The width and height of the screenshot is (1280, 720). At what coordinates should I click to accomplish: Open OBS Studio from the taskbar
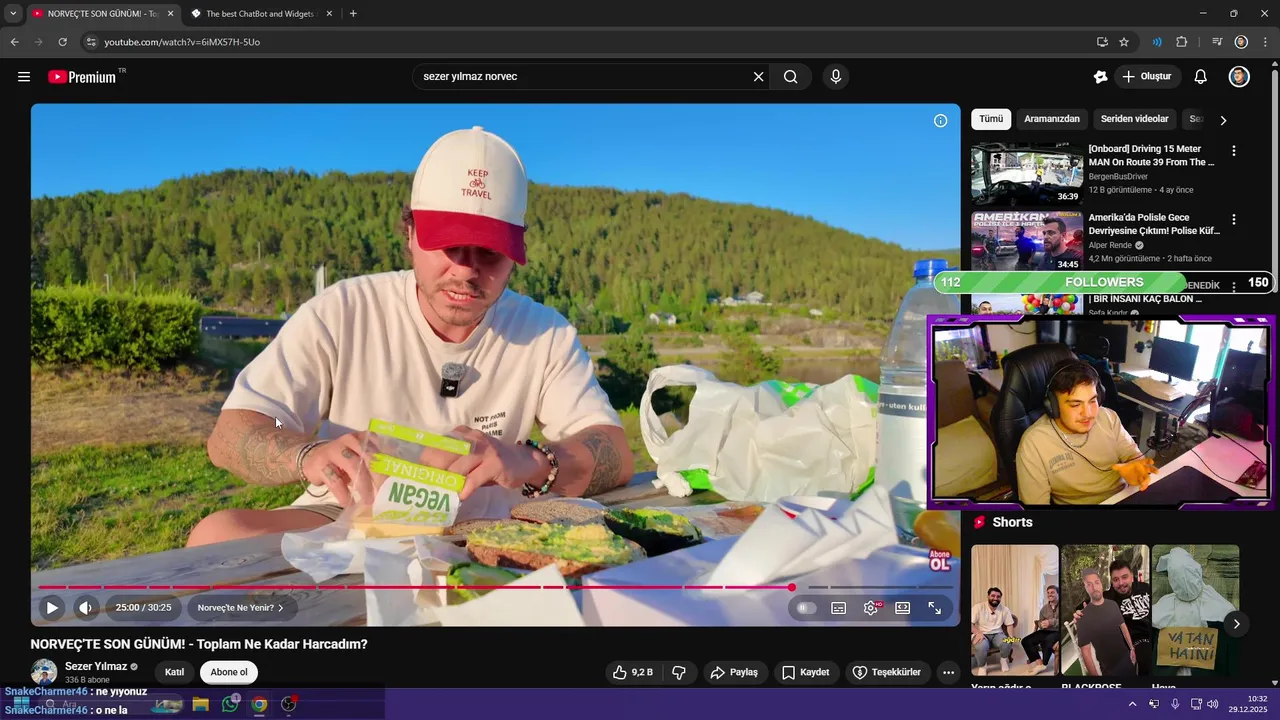click(289, 704)
